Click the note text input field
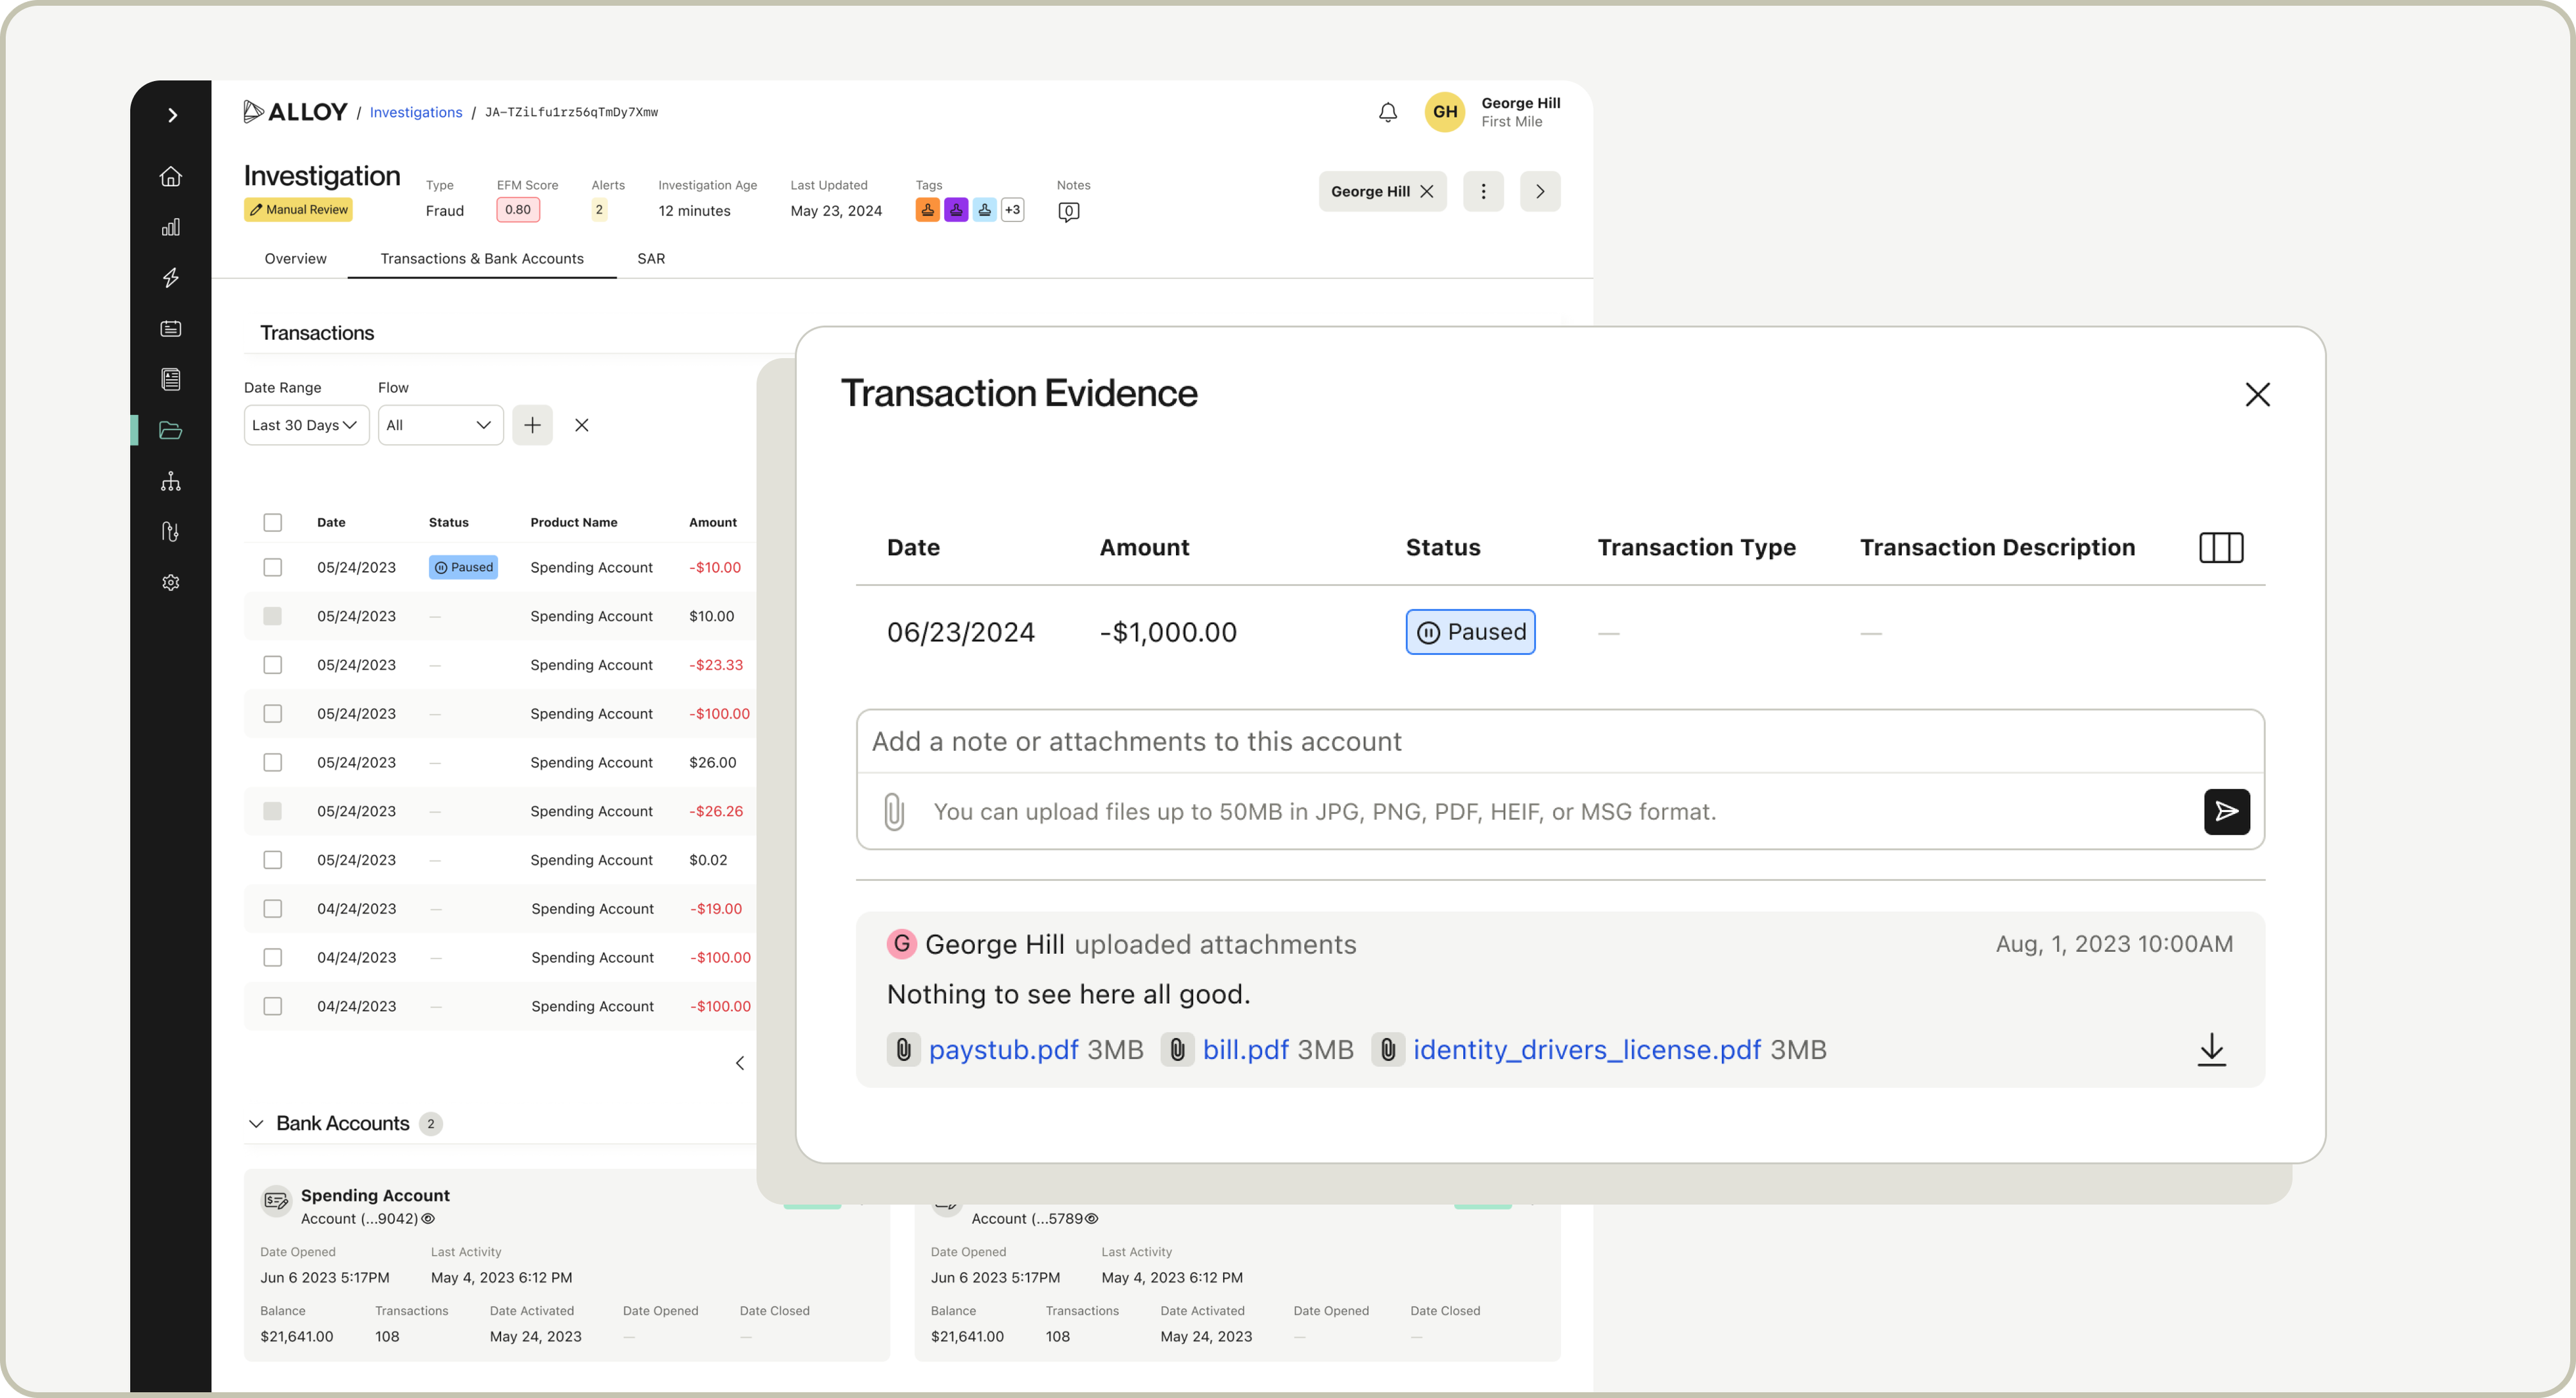Image resolution: width=2576 pixels, height=1398 pixels. (x=1560, y=741)
